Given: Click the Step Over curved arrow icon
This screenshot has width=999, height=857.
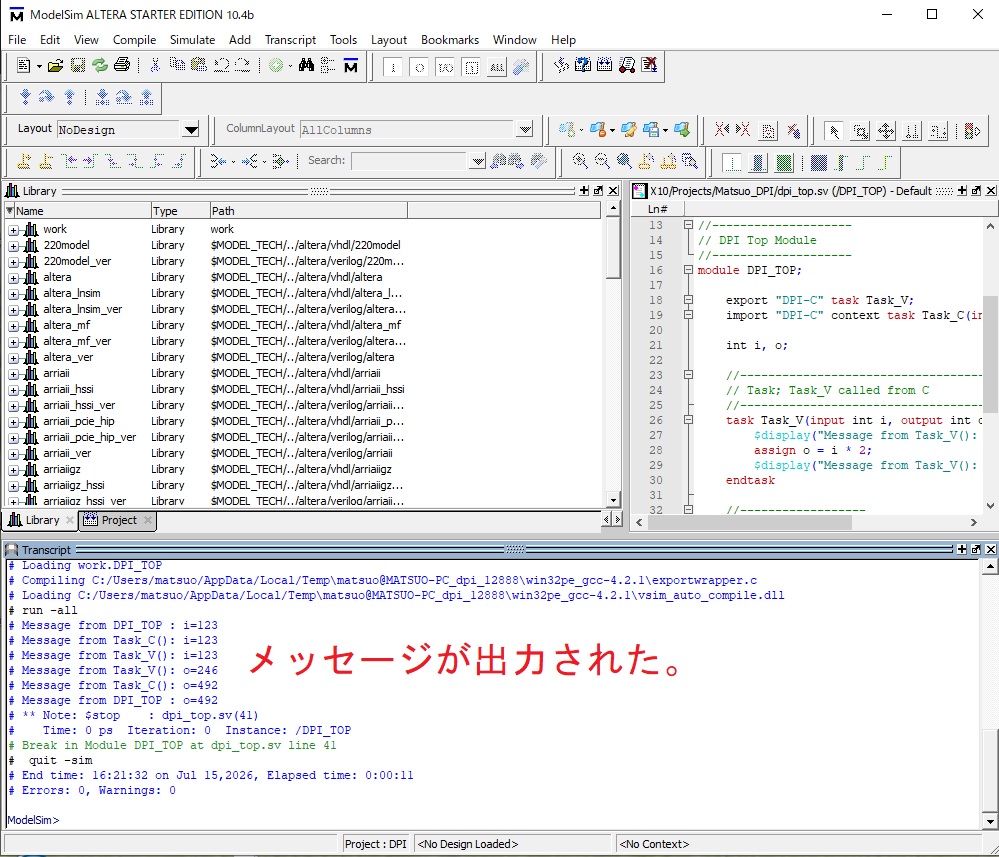Looking at the screenshot, I should point(47,97).
